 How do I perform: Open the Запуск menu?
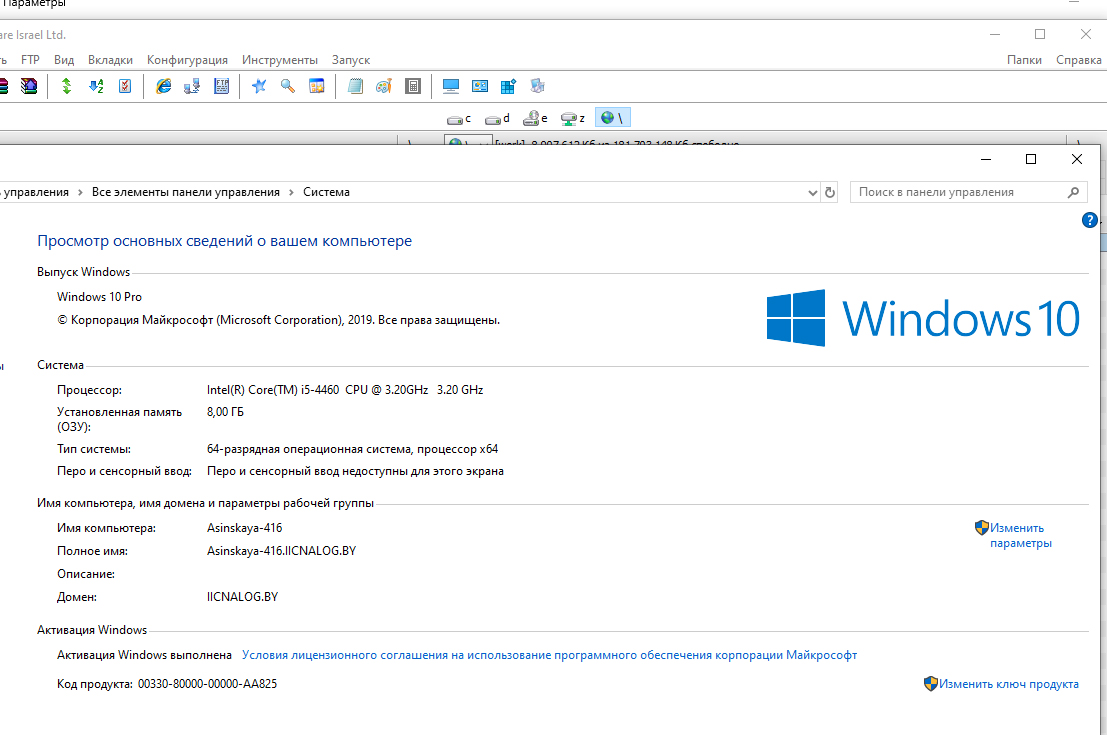point(351,60)
